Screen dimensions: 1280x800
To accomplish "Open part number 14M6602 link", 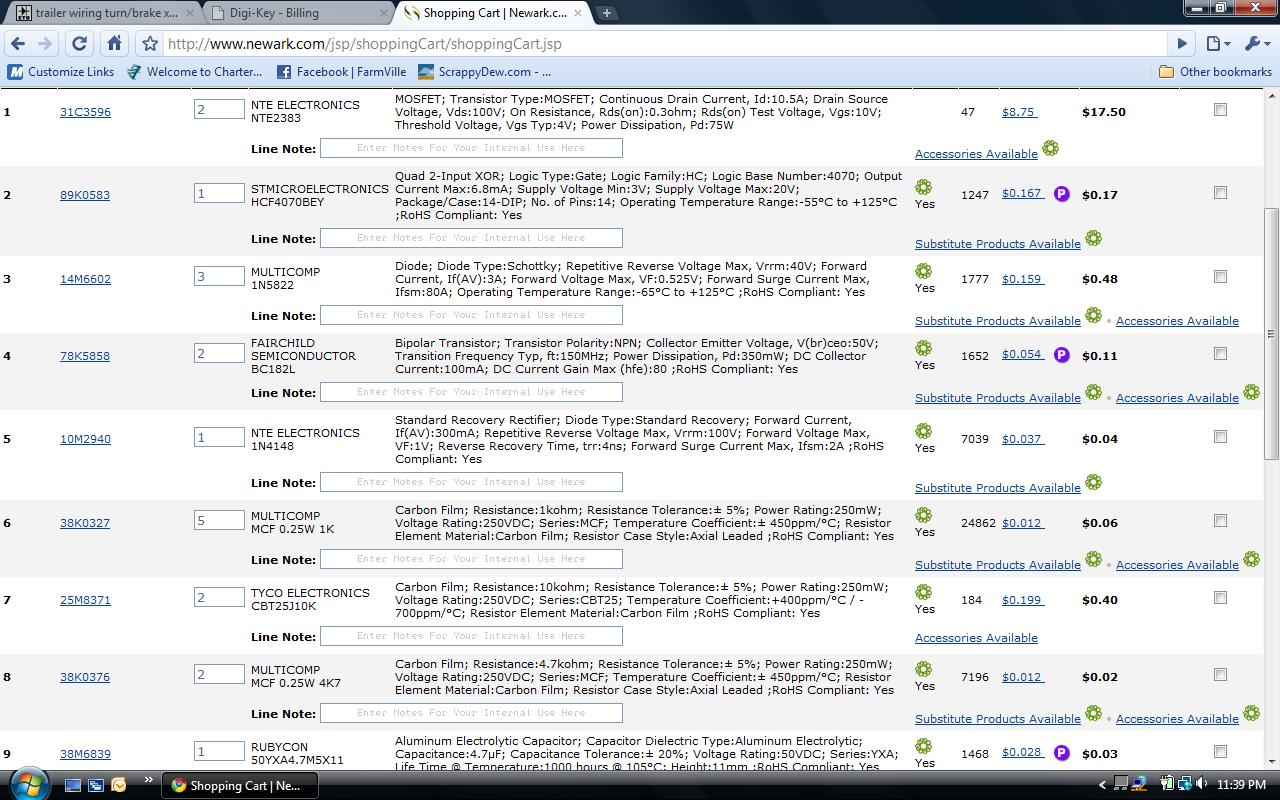I will coord(85,279).
